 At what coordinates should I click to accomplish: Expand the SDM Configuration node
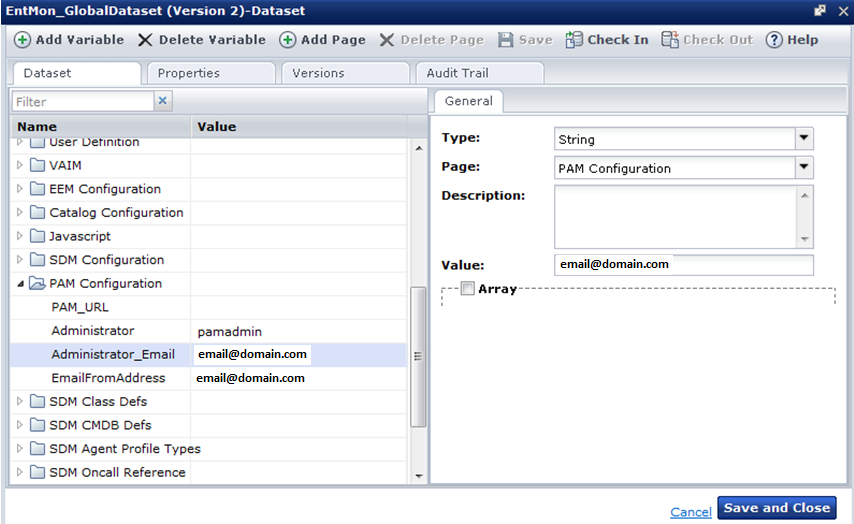pyautogui.click(x=20, y=259)
